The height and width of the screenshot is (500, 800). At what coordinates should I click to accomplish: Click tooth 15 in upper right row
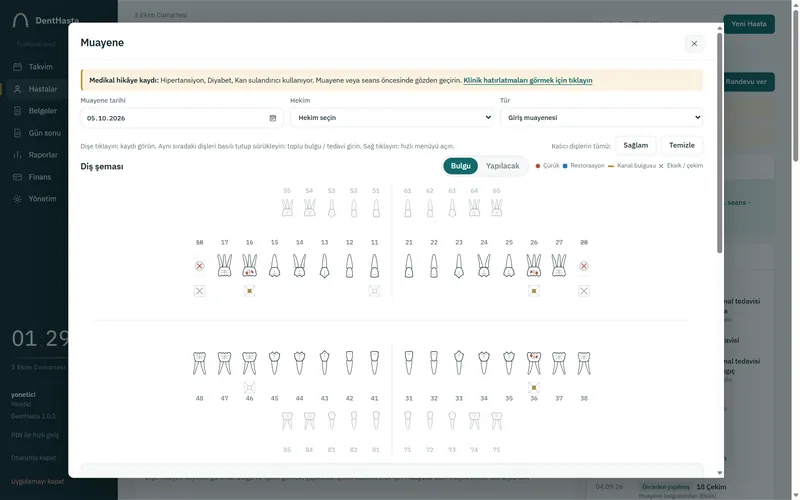274,266
